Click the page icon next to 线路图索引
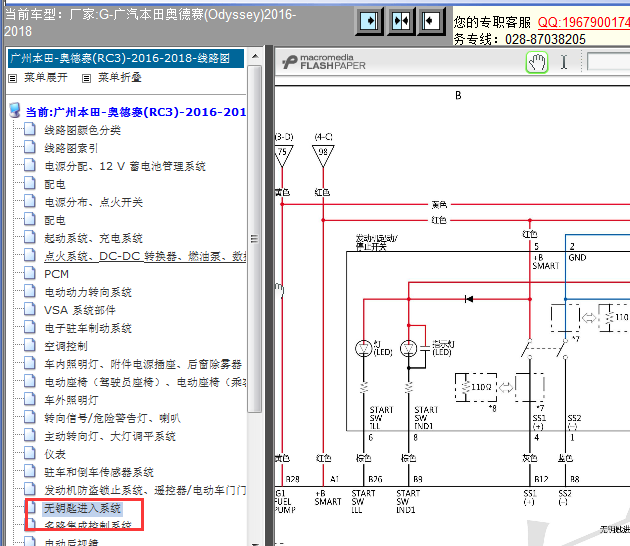 click(29, 147)
